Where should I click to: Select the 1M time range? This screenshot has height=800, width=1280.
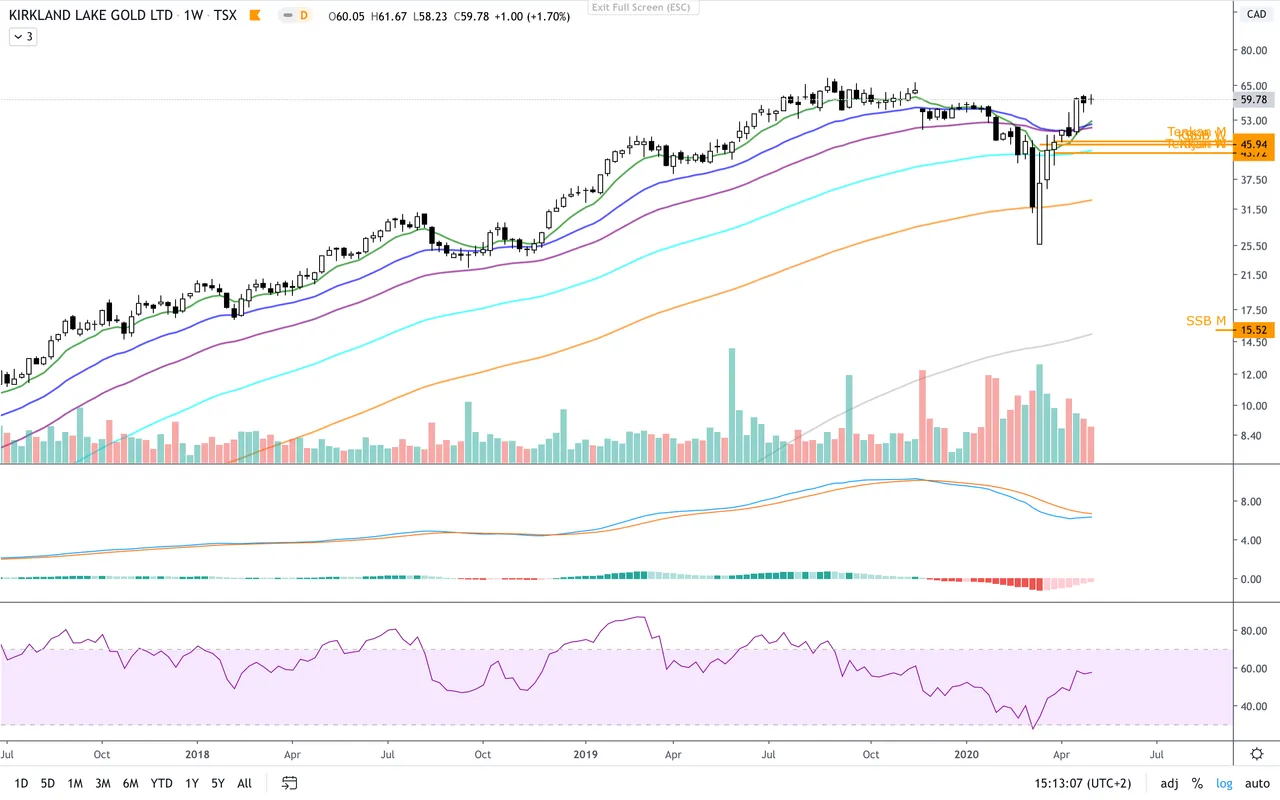click(75, 783)
